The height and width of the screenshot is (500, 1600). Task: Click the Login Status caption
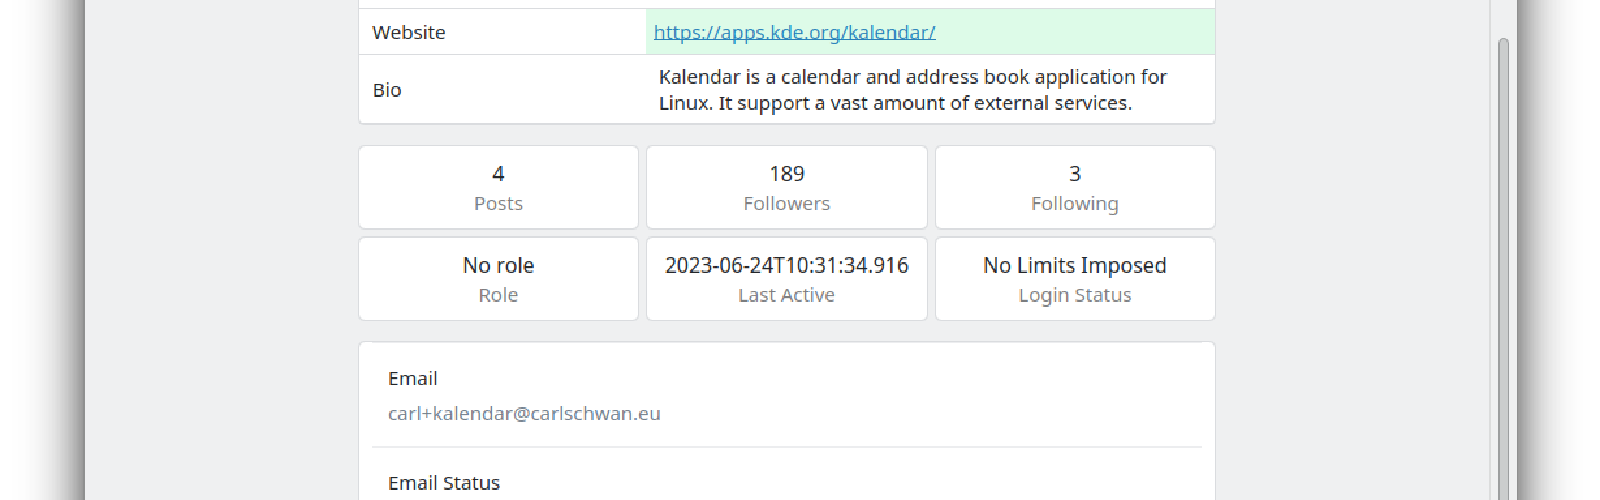coord(1075,296)
